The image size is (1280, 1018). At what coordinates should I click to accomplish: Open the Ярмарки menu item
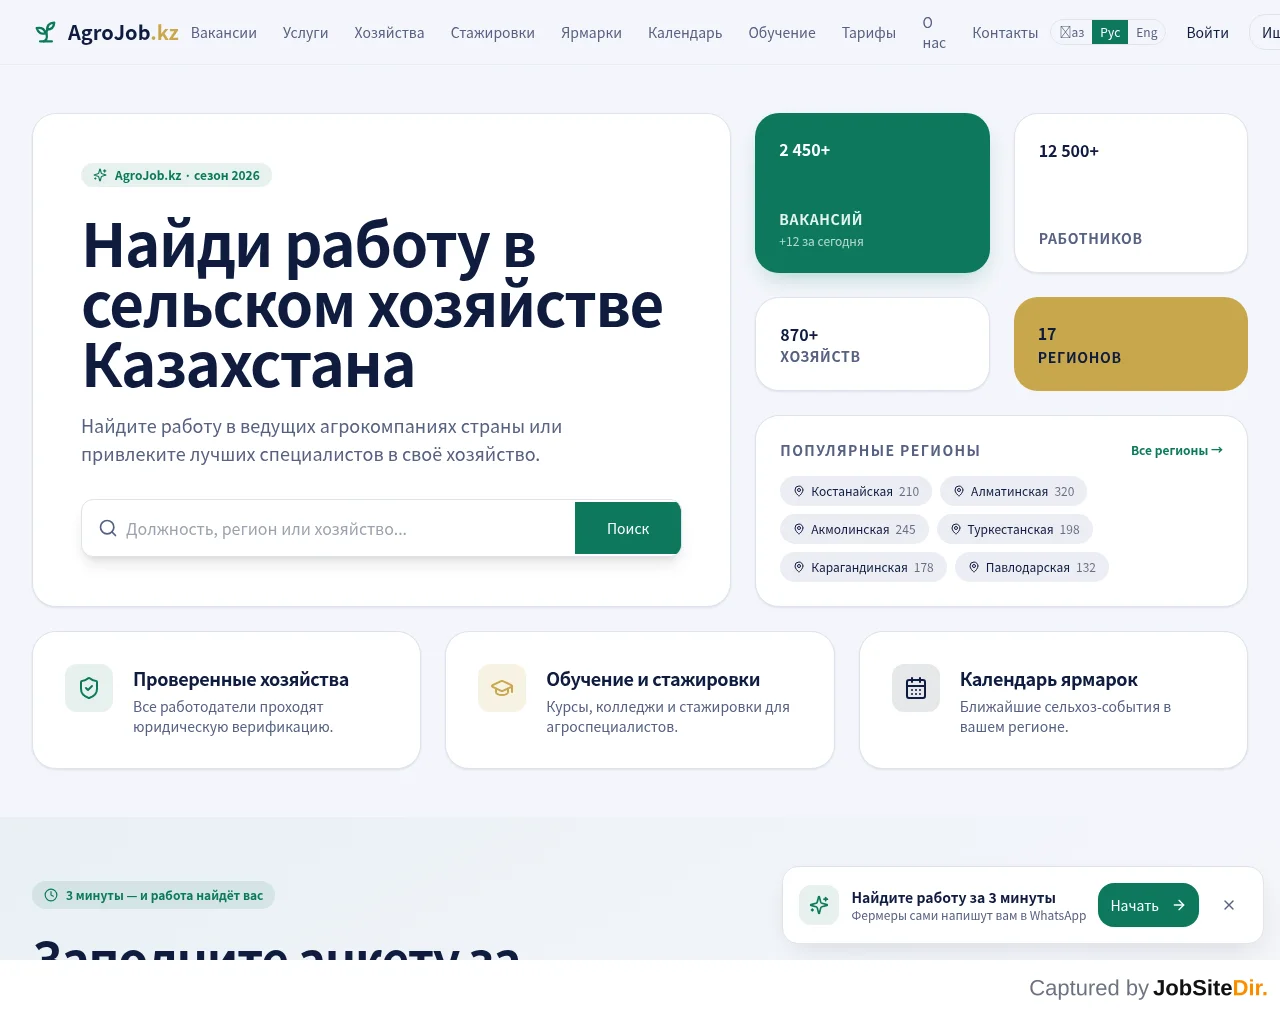[591, 33]
